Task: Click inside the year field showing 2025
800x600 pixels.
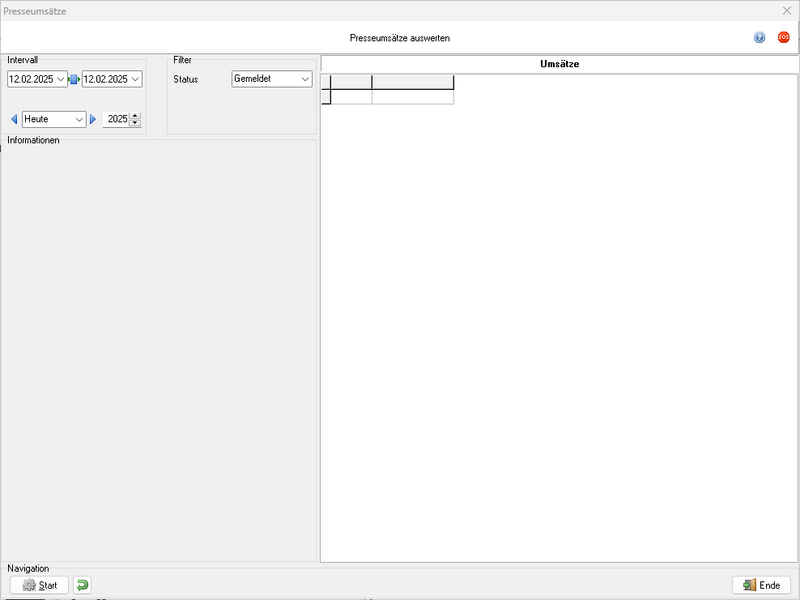Action: (x=116, y=119)
